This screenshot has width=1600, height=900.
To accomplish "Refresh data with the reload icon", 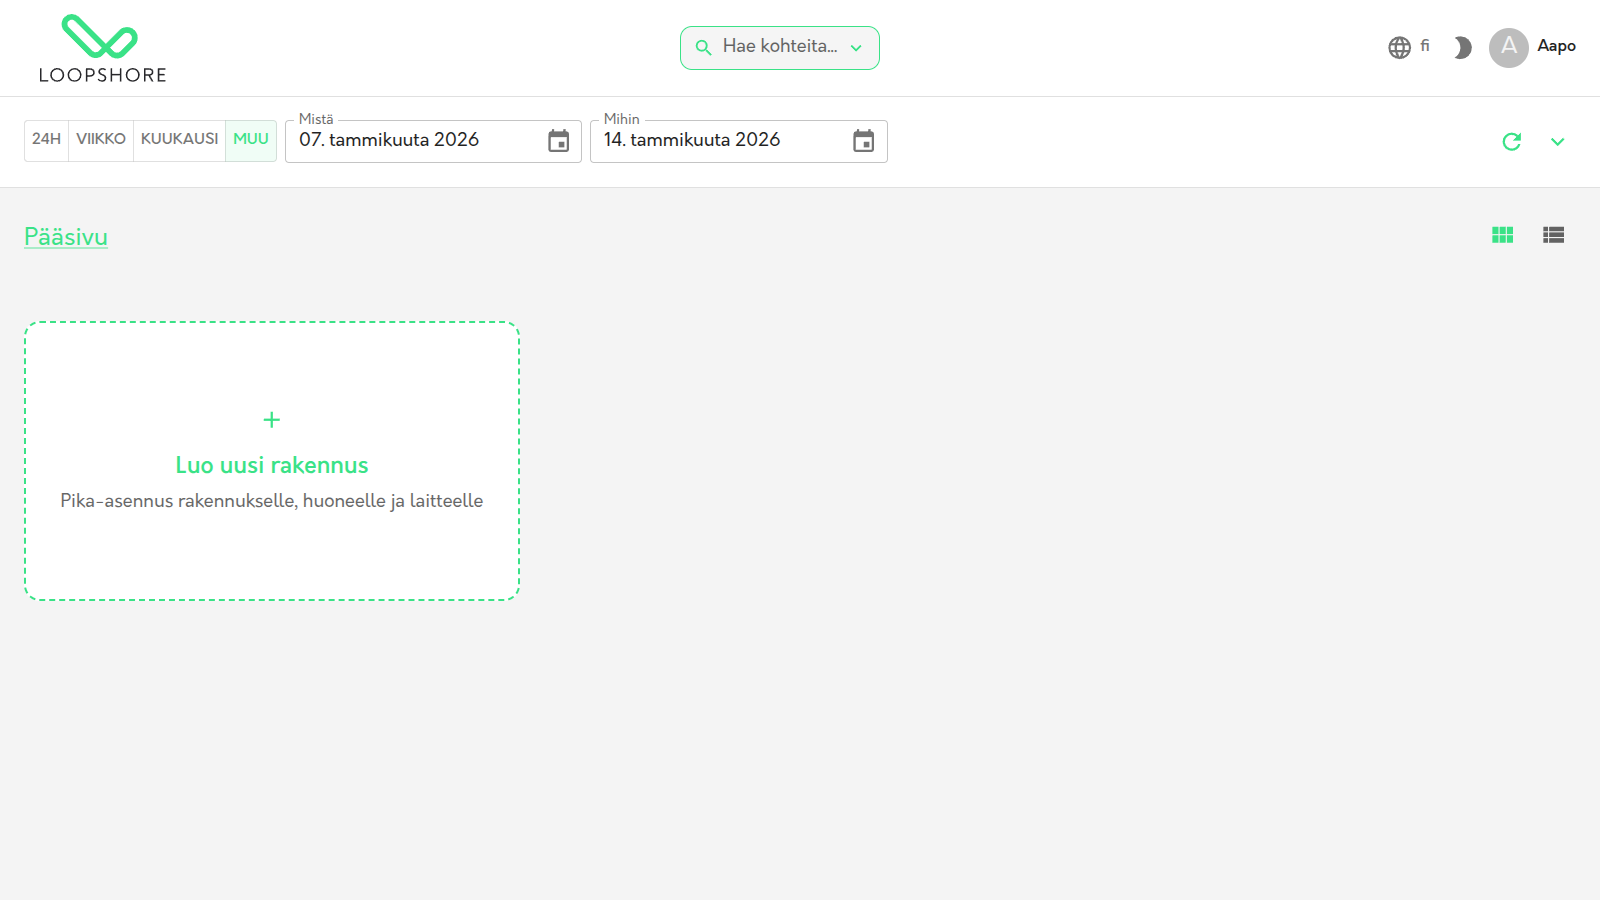I will tap(1511, 141).
